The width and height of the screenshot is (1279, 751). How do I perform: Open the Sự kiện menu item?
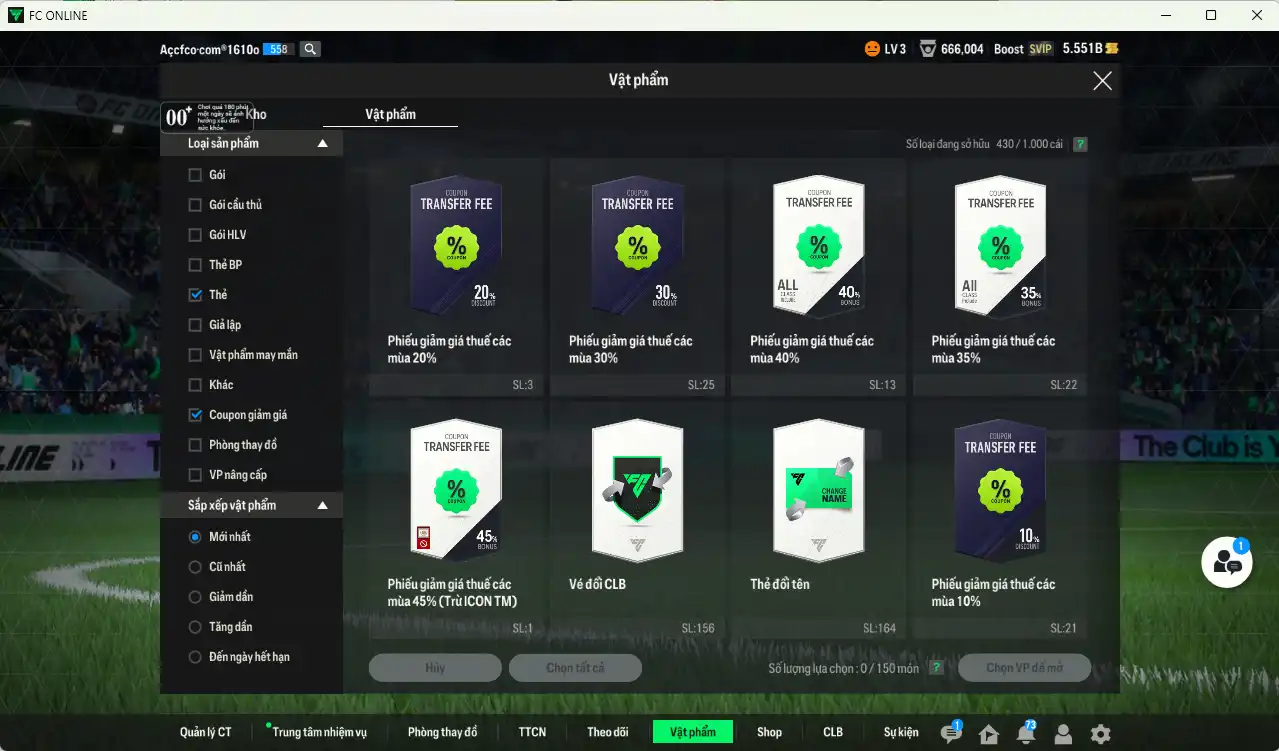pos(901,733)
